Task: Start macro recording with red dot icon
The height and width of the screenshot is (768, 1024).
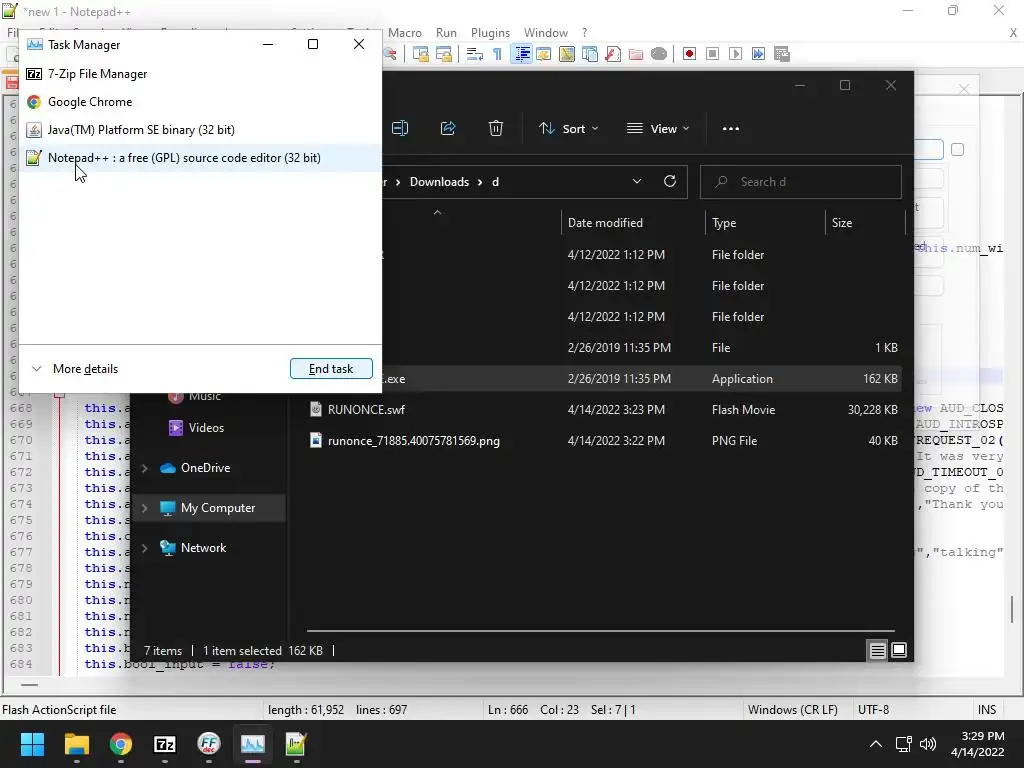Action: click(x=689, y=54)
